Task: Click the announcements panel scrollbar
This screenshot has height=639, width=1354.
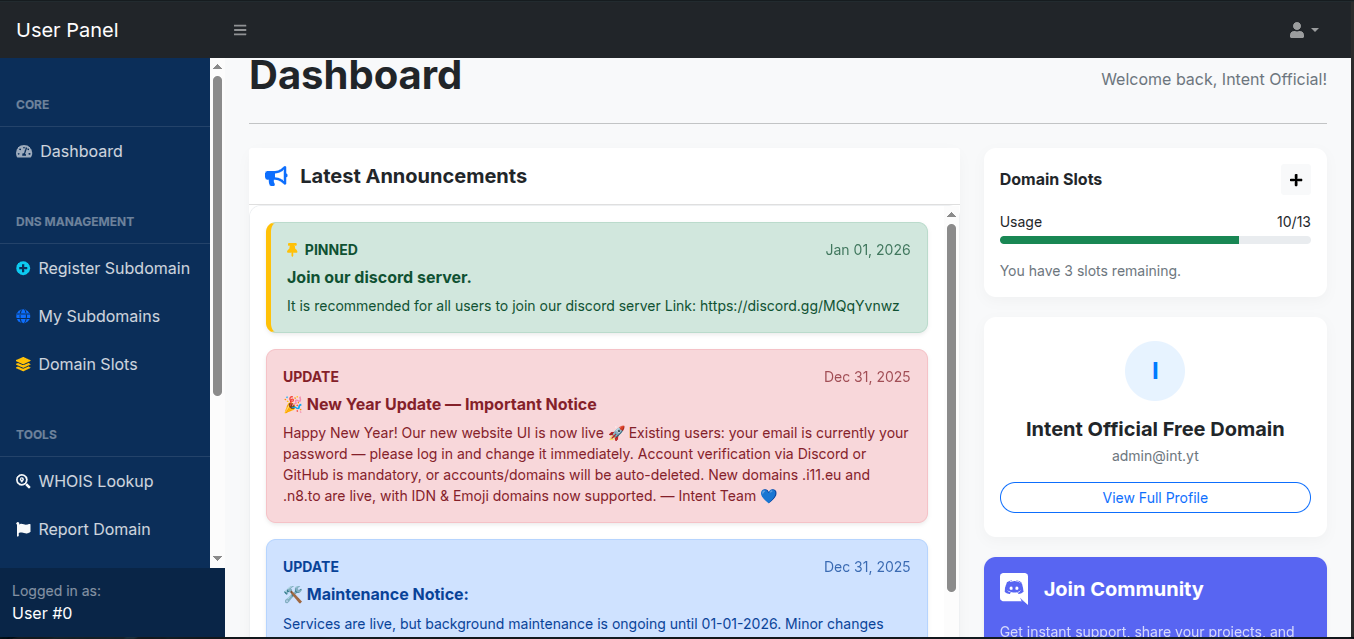Action: click(x=951, y=400)
